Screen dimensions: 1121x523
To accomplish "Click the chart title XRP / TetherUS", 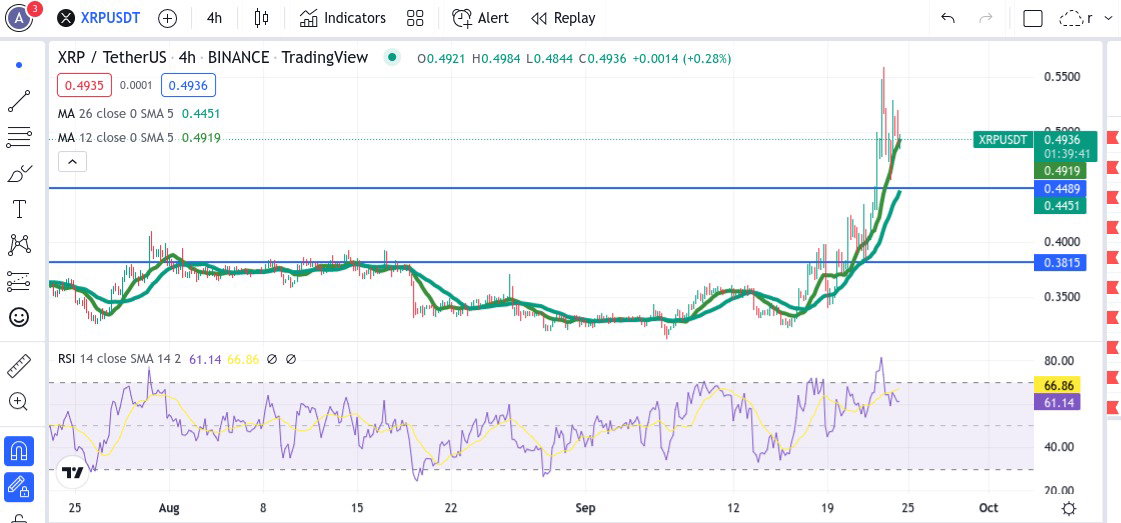I will coord(112,57).
